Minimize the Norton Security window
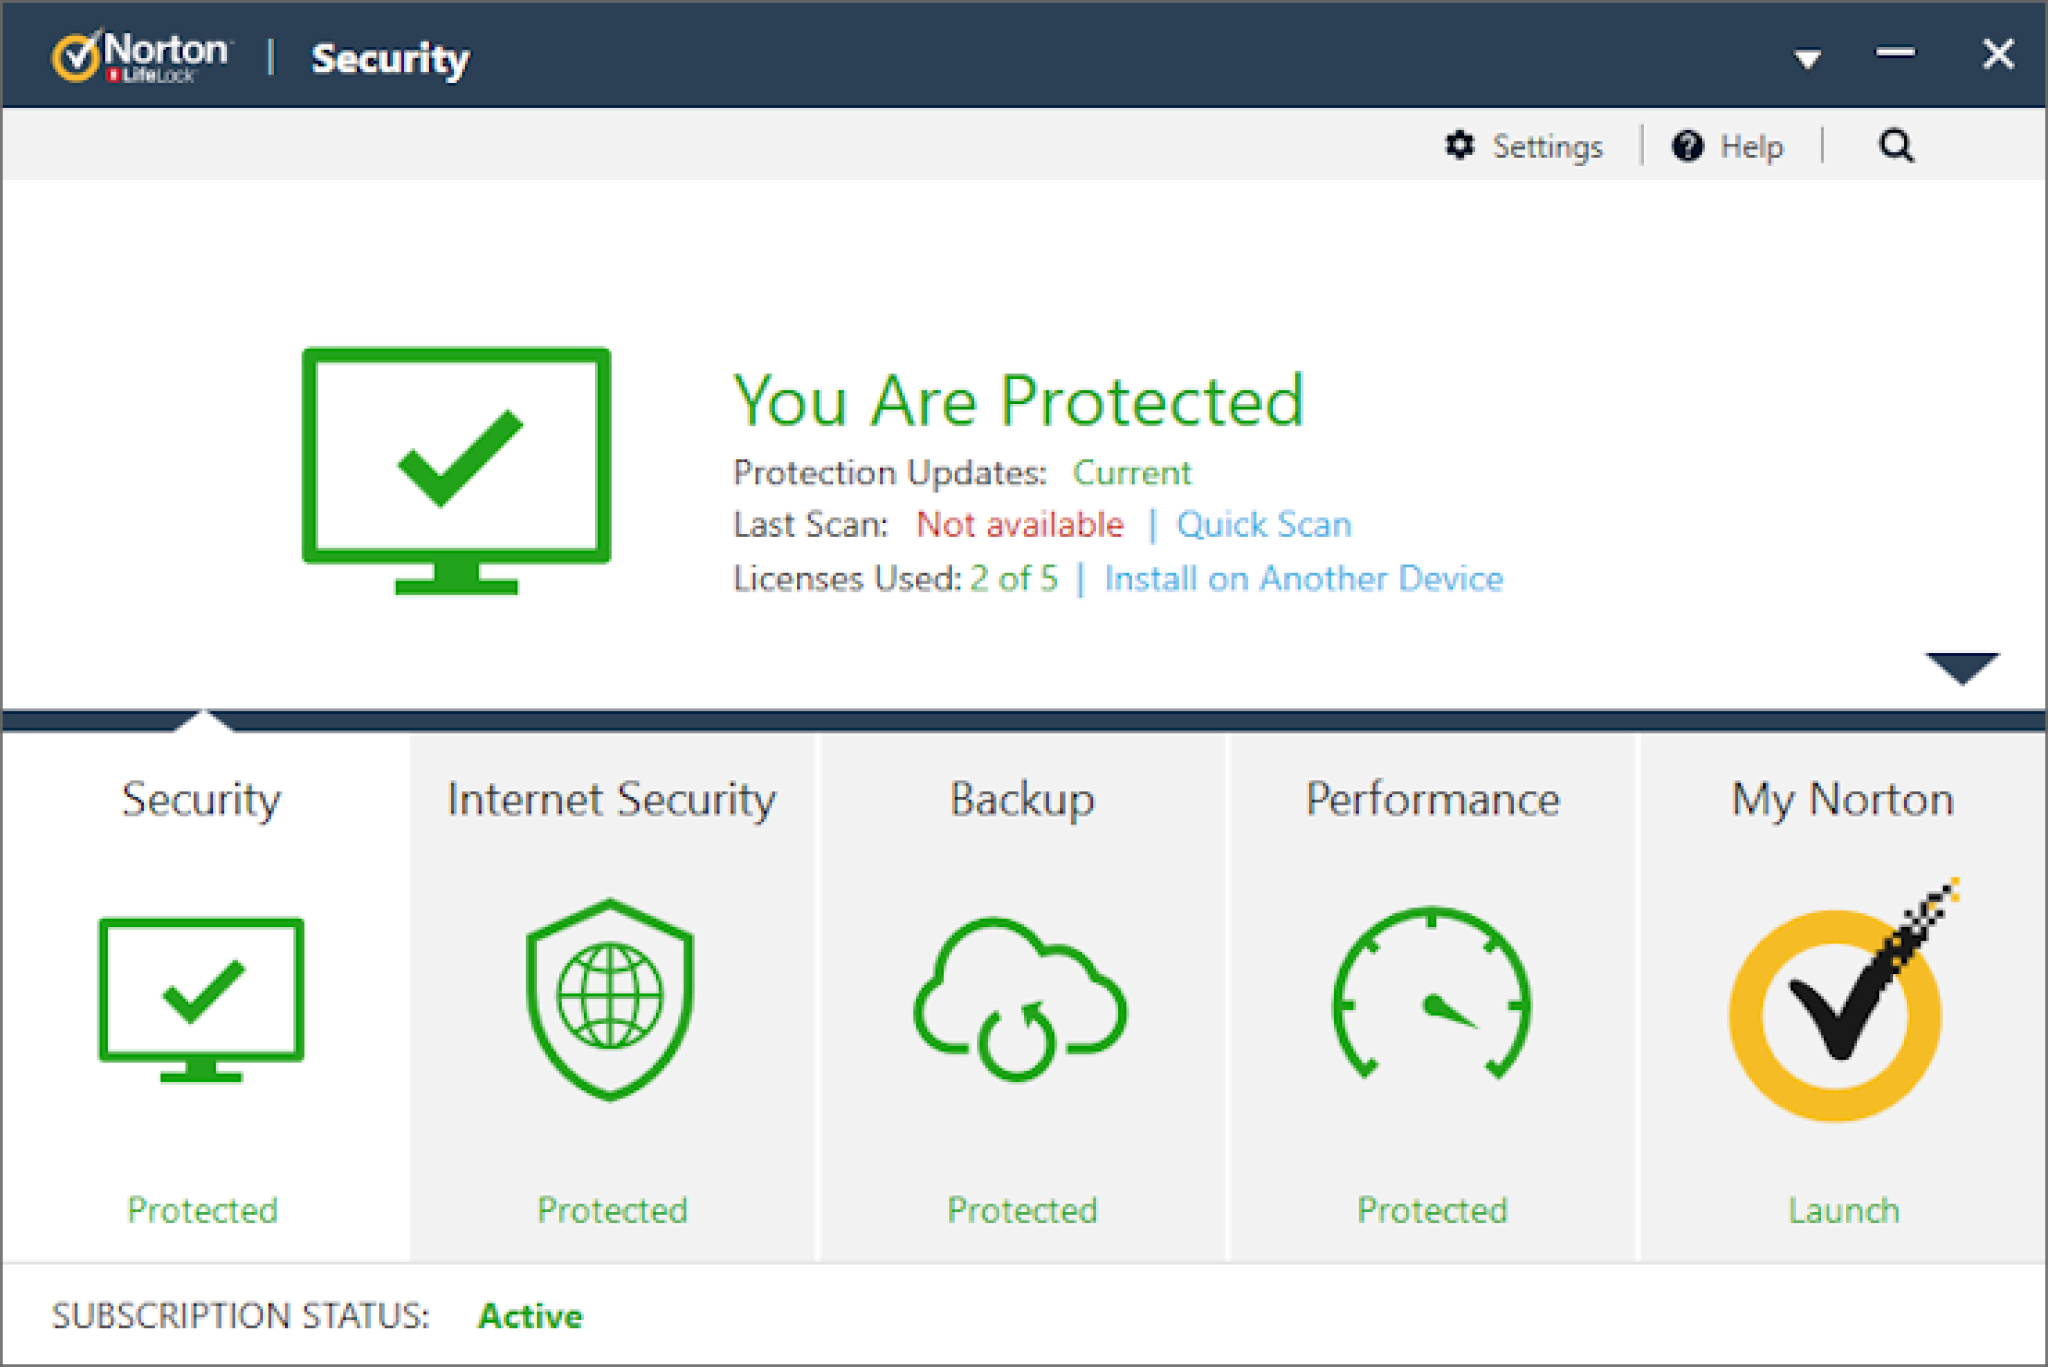Viewport: 2048px width, 1367px height. [1894, 54]
